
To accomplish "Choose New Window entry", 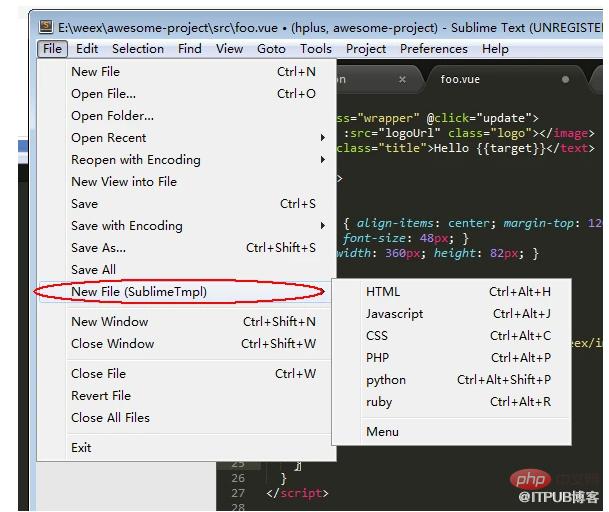I will coord(187,322).
